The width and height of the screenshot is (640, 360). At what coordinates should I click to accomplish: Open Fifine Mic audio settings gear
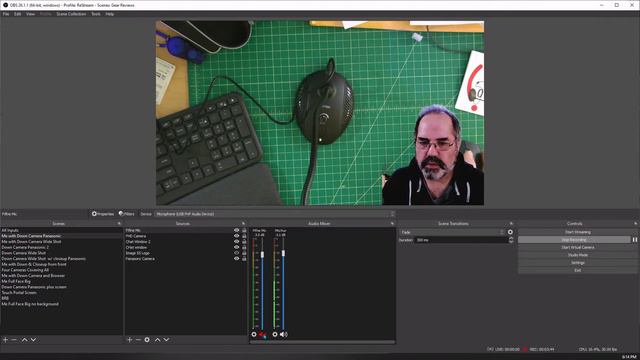point(254,334)
